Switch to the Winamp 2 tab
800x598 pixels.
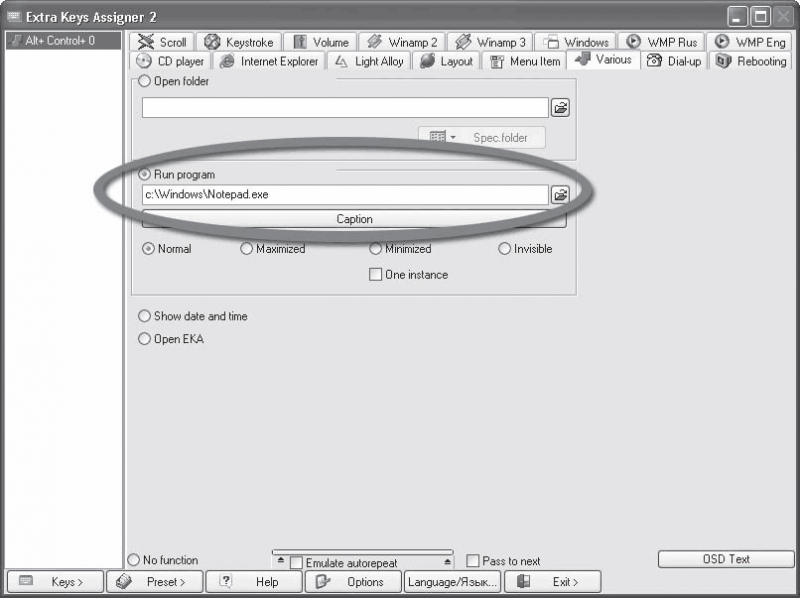(402, 42)
